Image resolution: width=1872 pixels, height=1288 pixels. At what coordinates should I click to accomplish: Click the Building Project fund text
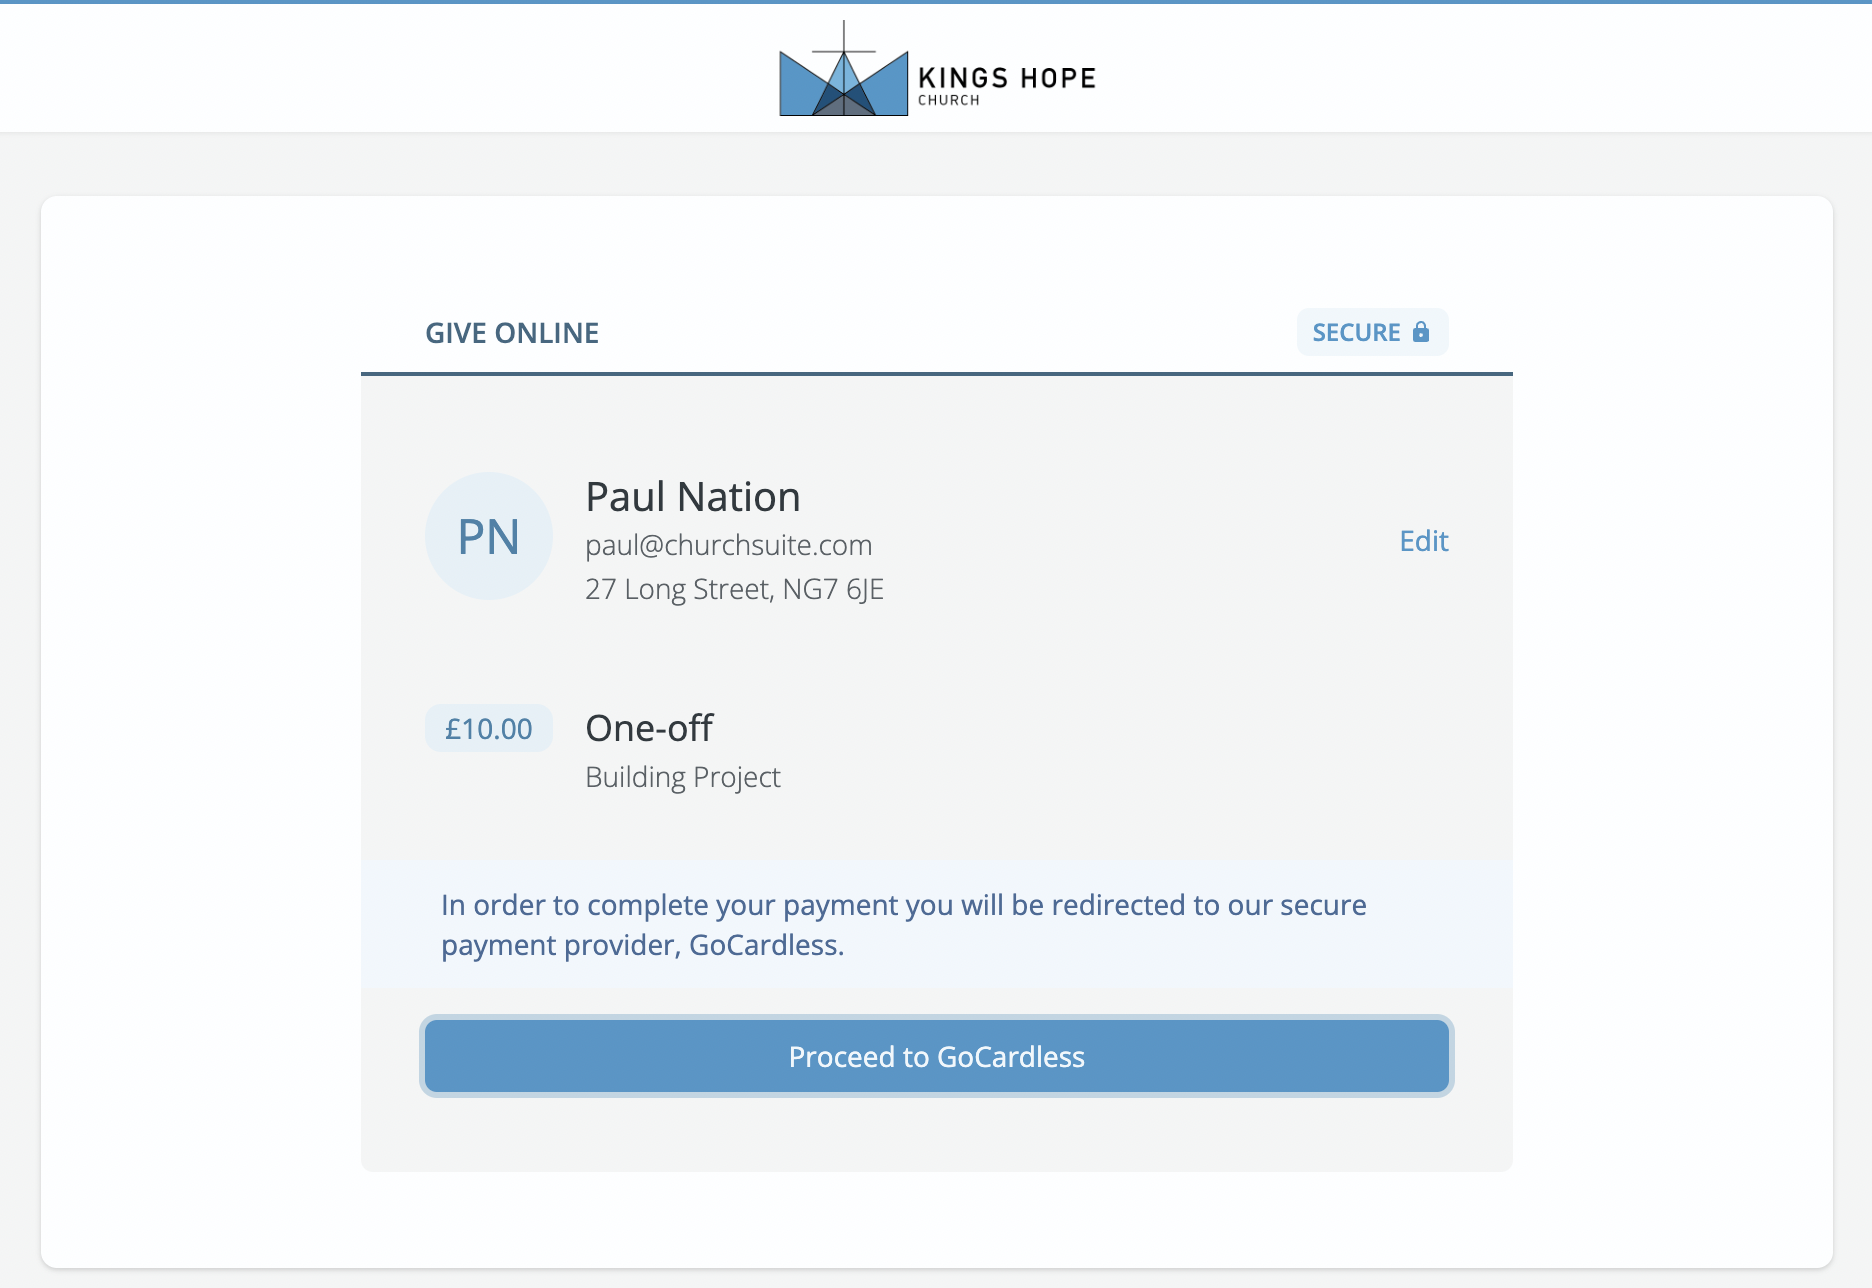pyautogui.click(x=682, y=777)
